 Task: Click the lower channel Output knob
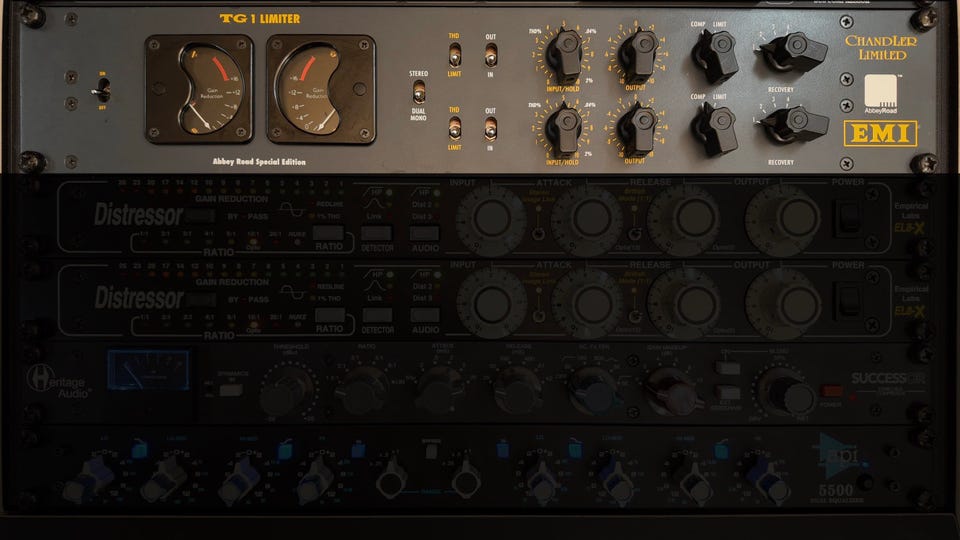click(637, 130)
